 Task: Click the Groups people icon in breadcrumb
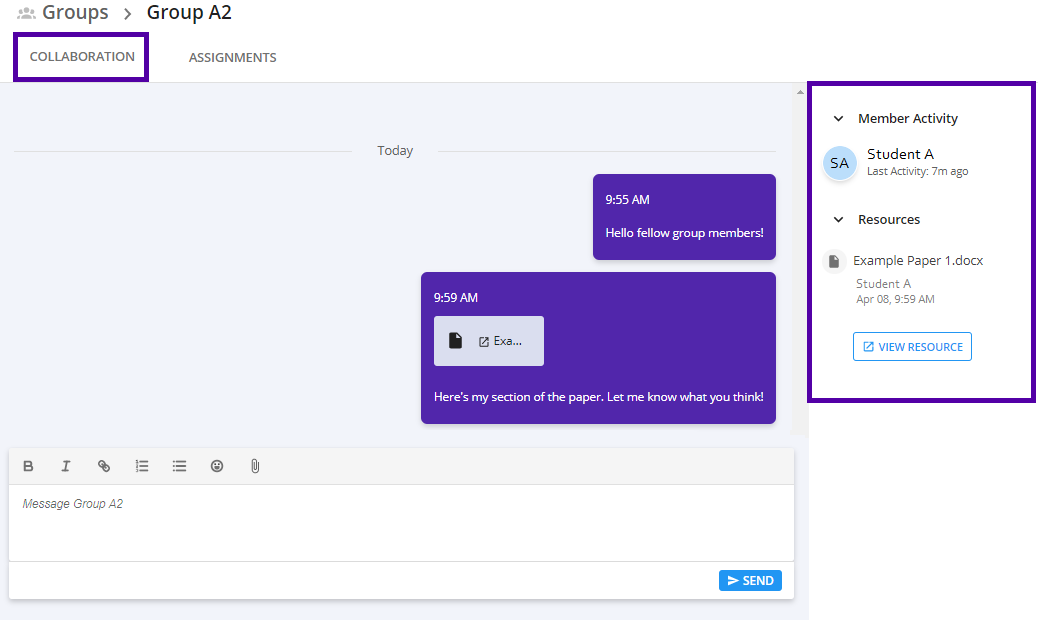click(26, 13)
